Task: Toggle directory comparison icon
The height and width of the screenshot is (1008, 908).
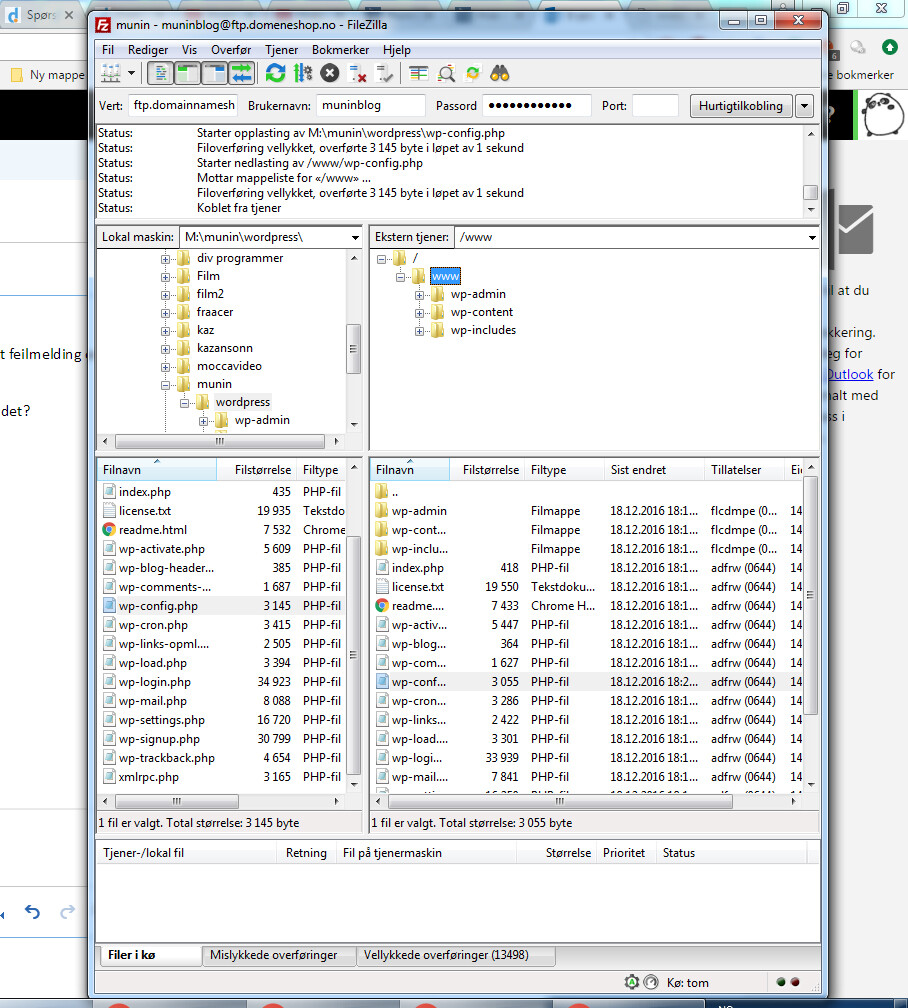Action: tap(446, 74)
